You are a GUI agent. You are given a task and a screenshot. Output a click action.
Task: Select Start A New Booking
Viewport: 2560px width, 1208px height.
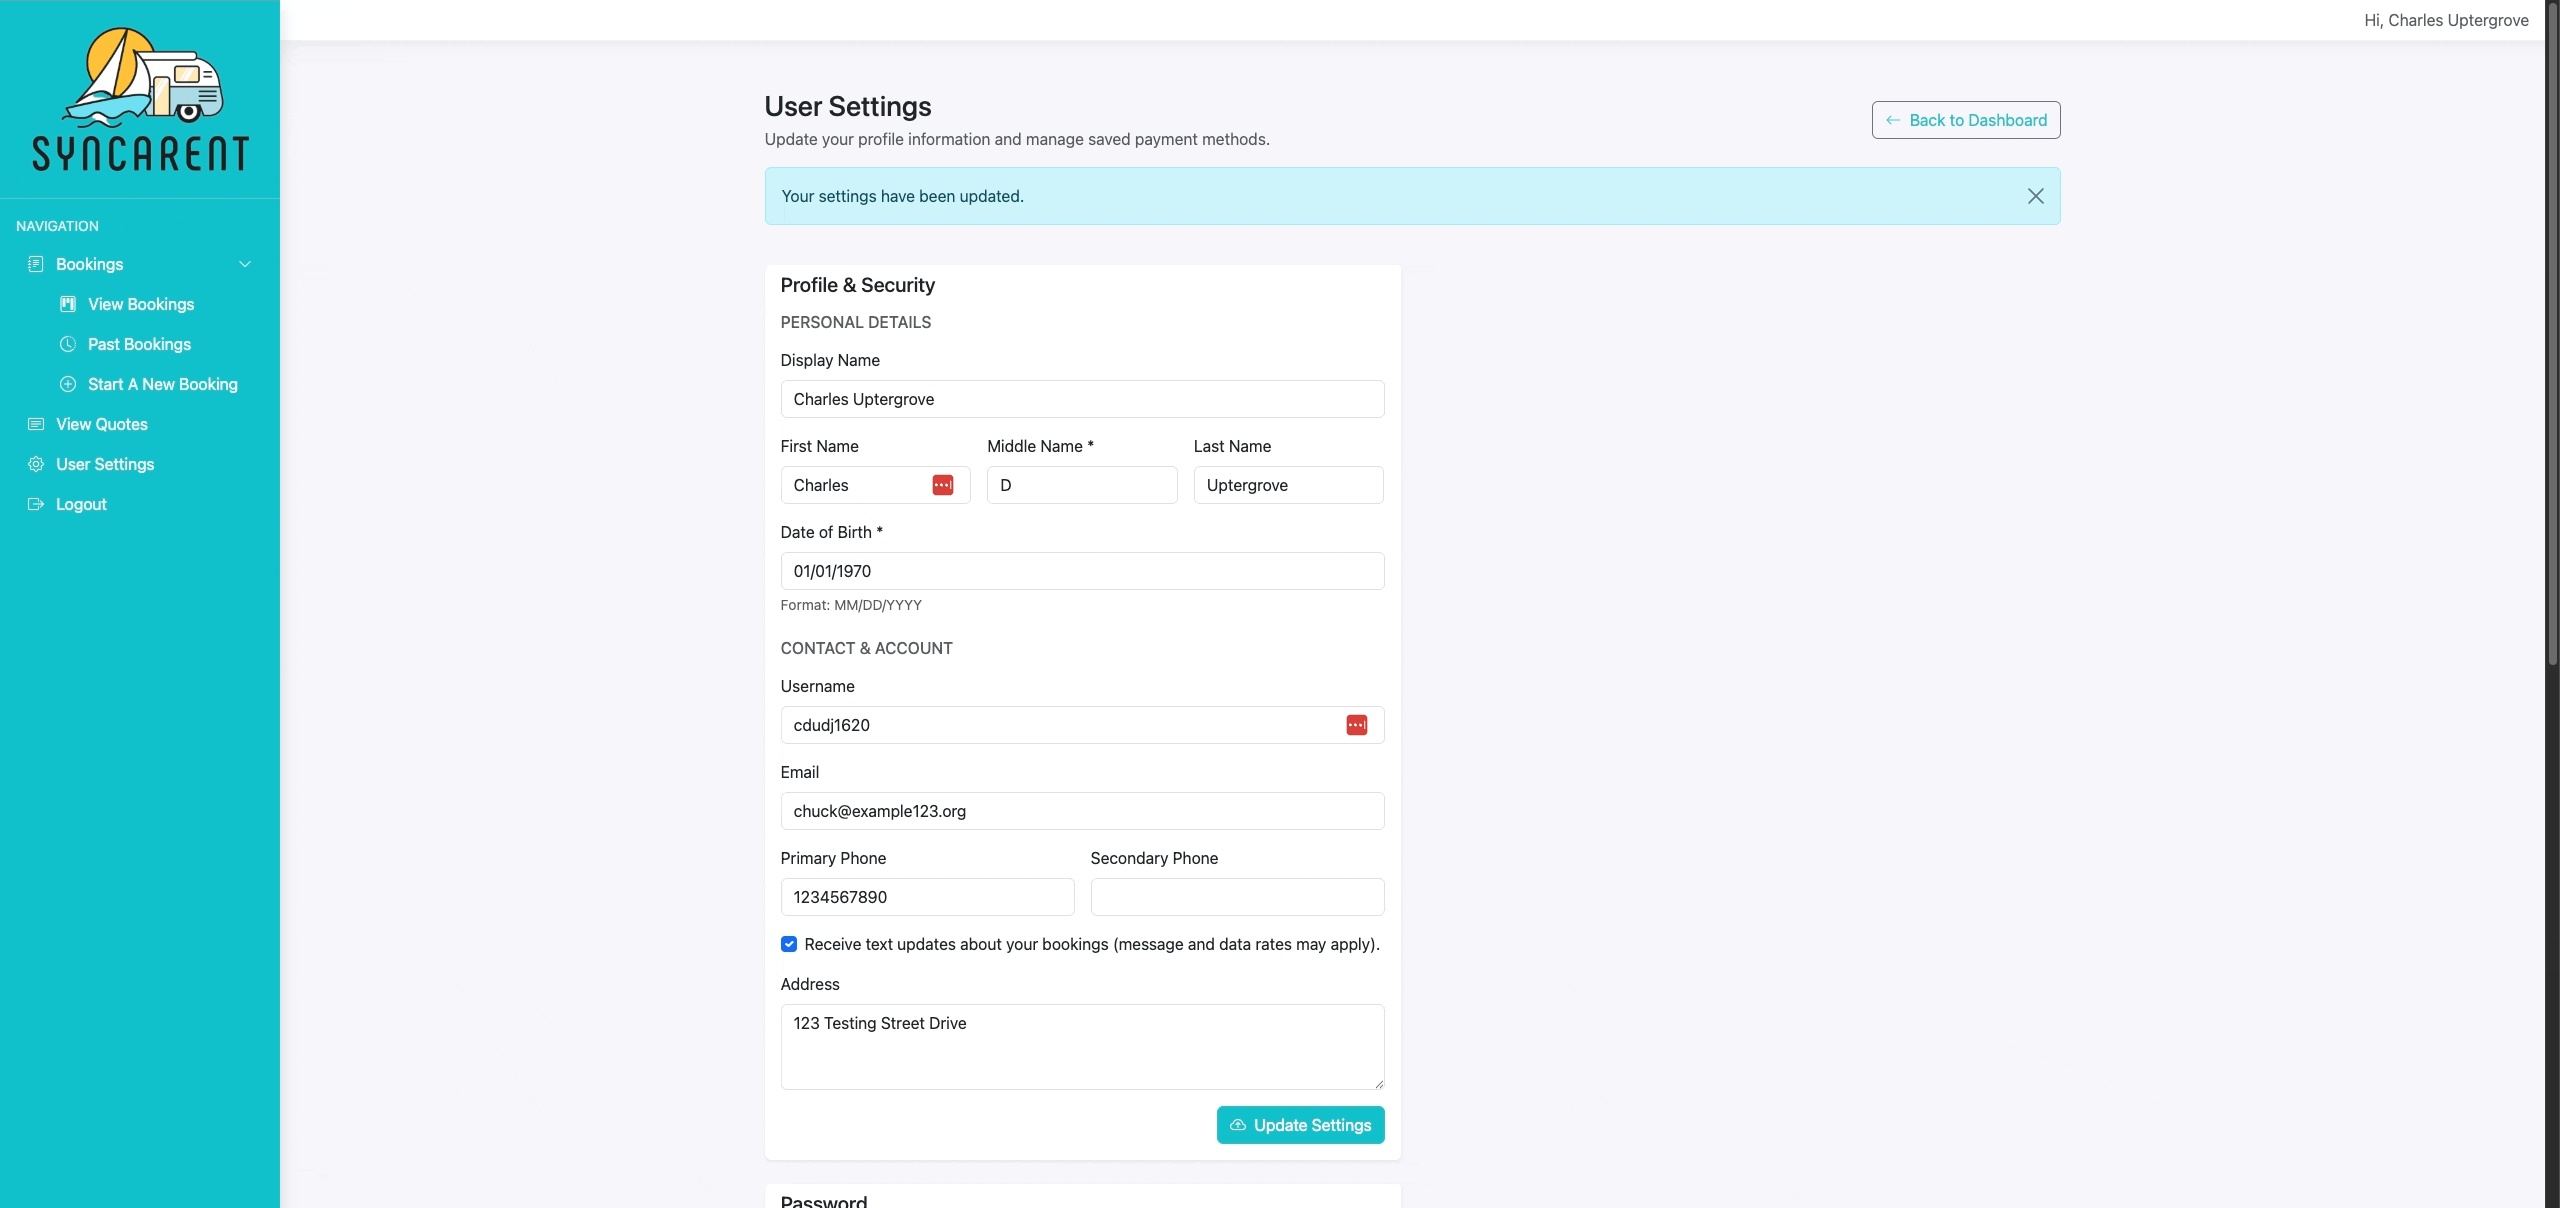(x=163, y=384)
